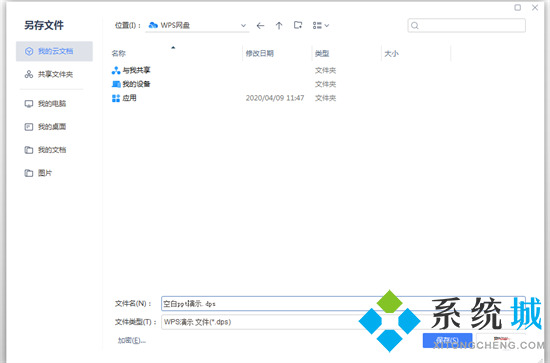Click the 文件名 input field
550x363 pixels.
tap(343, 303)
